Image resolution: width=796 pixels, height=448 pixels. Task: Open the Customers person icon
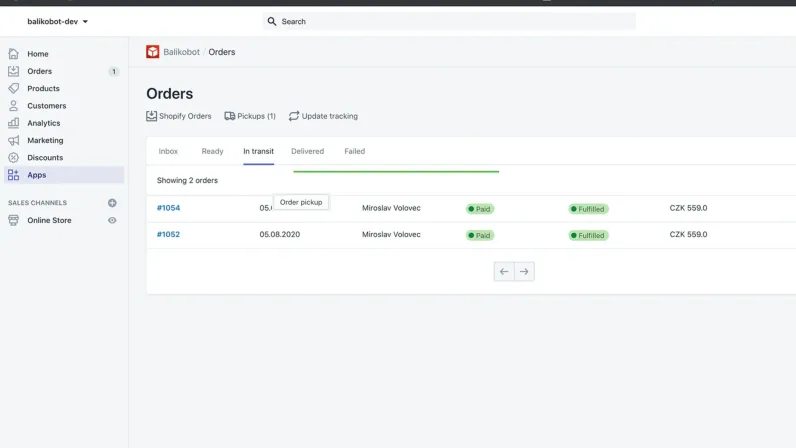coord(14,106)
